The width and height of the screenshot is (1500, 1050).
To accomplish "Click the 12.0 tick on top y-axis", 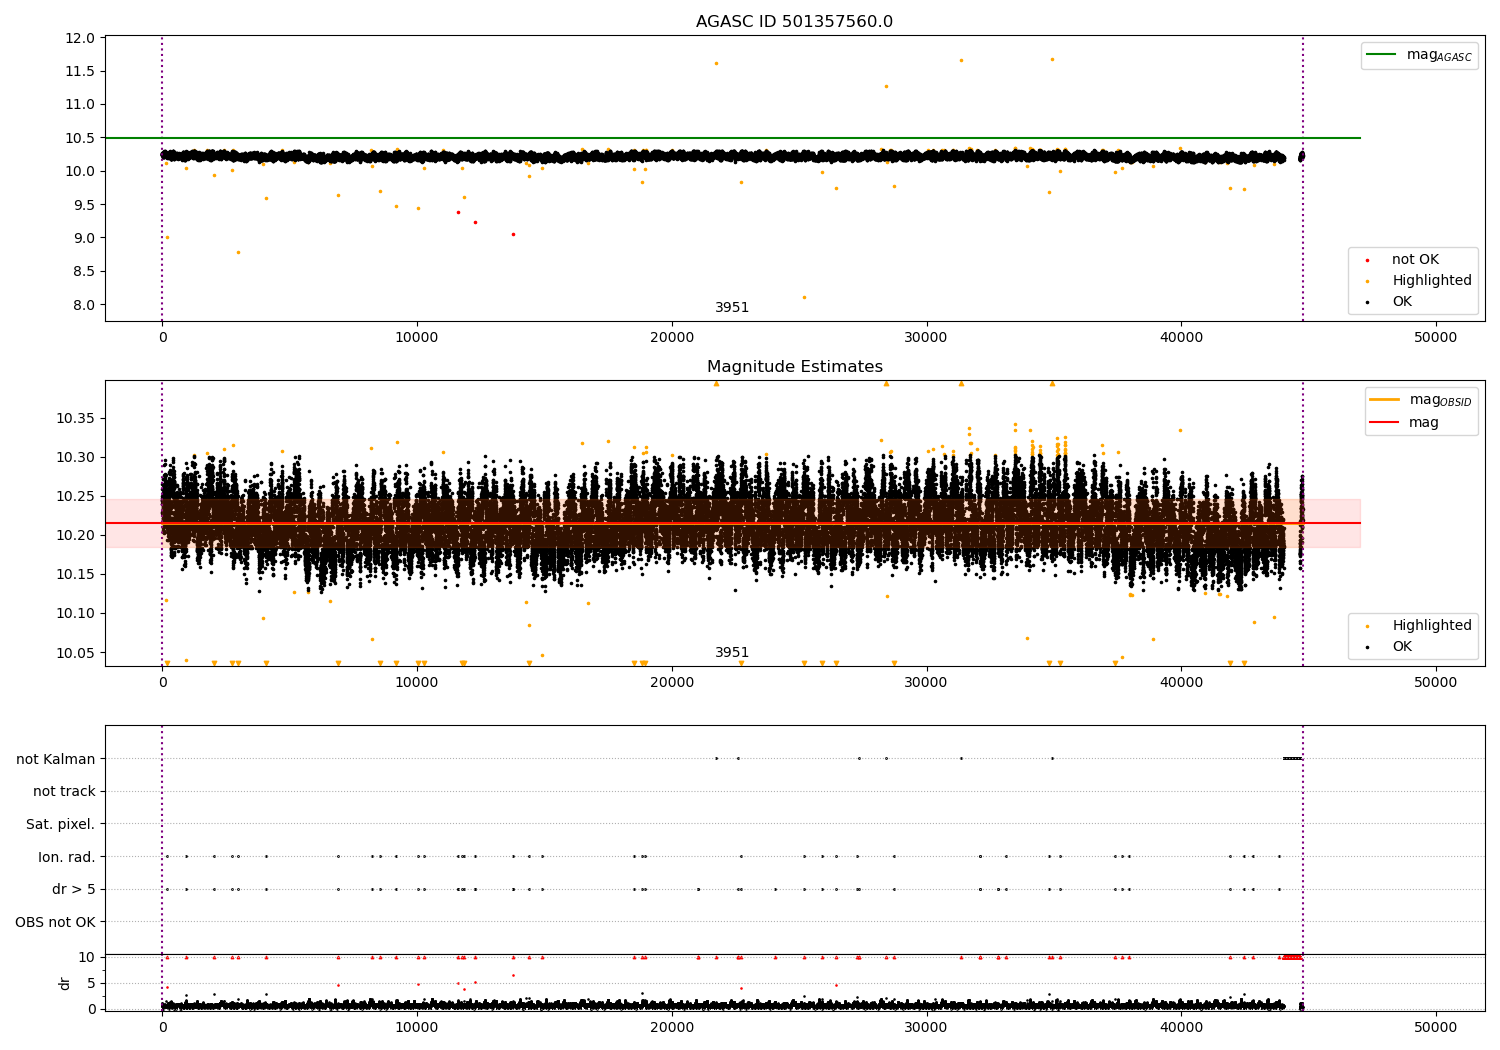I will [x=82, y=38].
